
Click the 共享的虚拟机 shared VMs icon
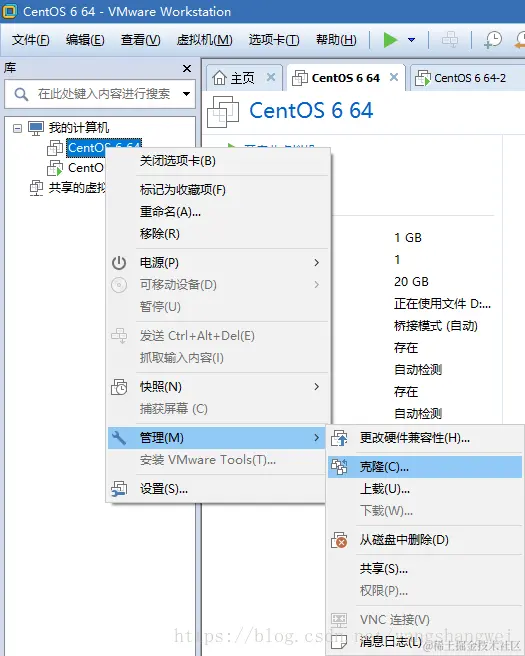pyautogui.click(x=36, y=188)
